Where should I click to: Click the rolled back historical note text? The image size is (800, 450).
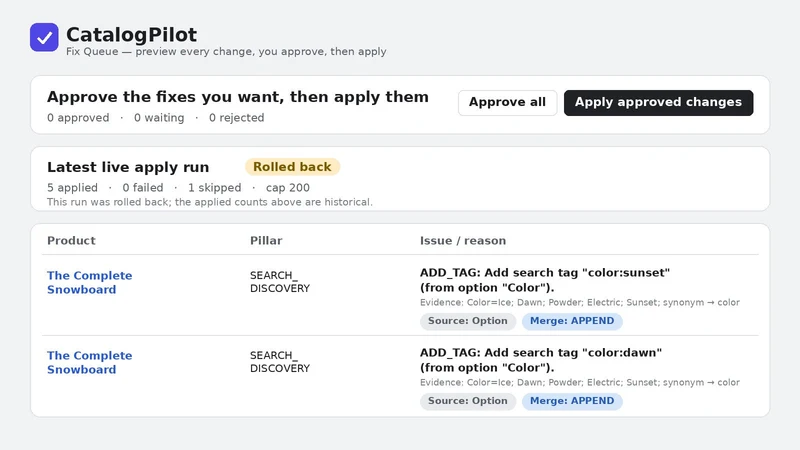coord(210,202)
